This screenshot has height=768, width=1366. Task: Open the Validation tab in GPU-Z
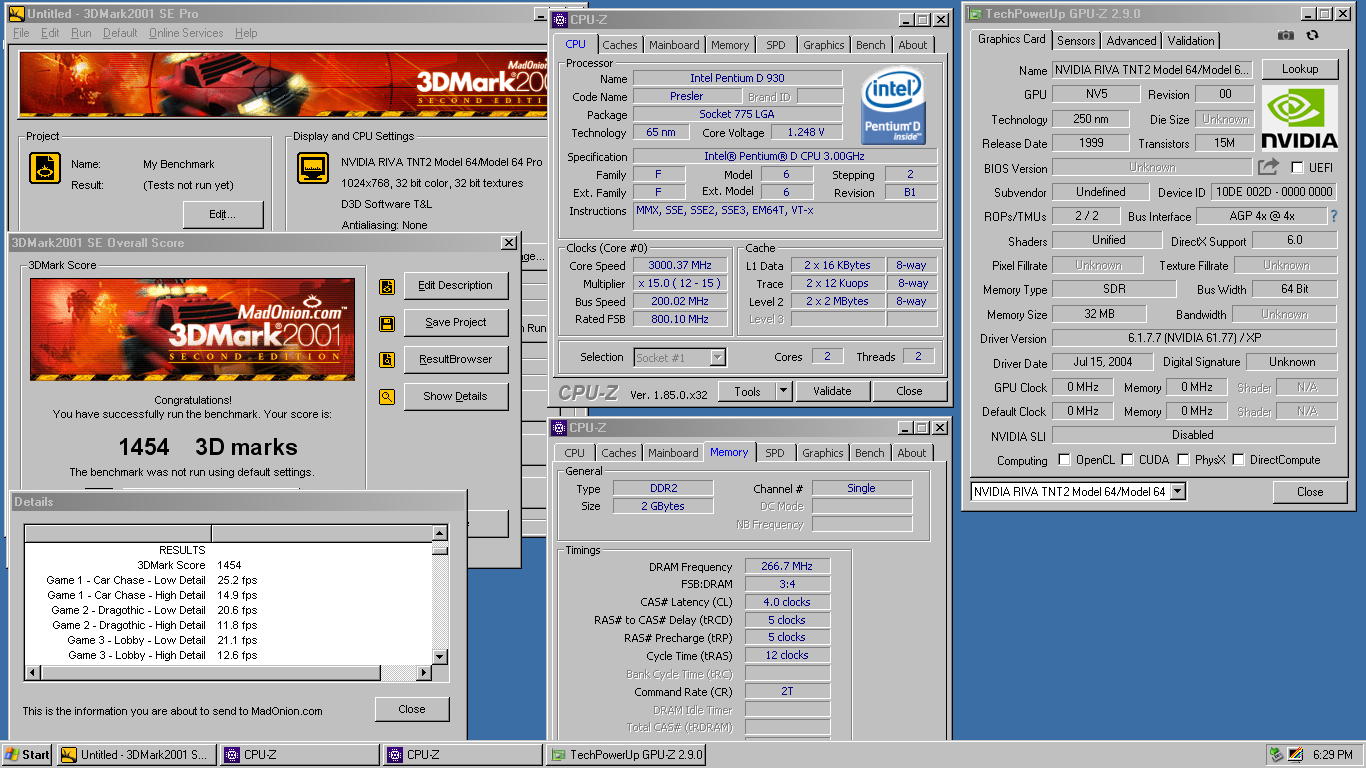pos(1191,41)
